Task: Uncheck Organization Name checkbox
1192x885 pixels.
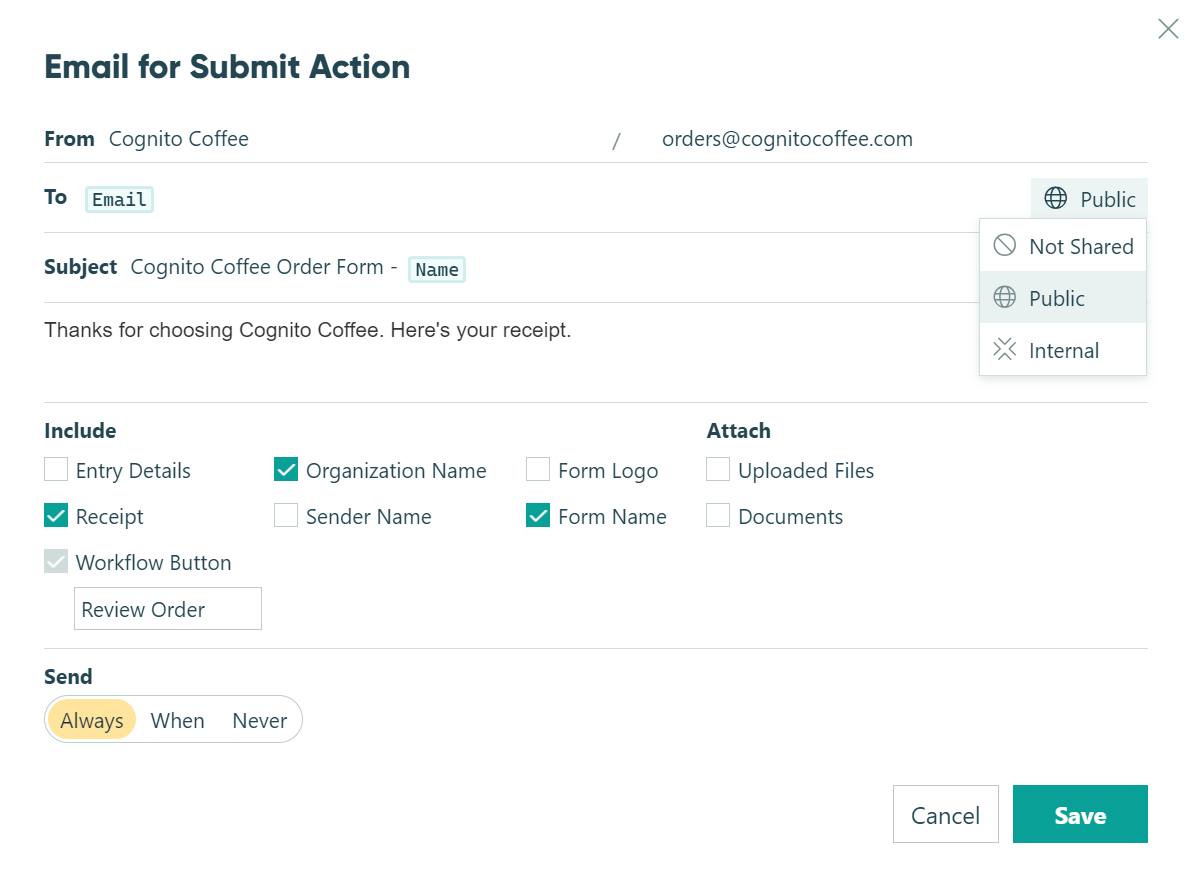Action: pos(286,470)
